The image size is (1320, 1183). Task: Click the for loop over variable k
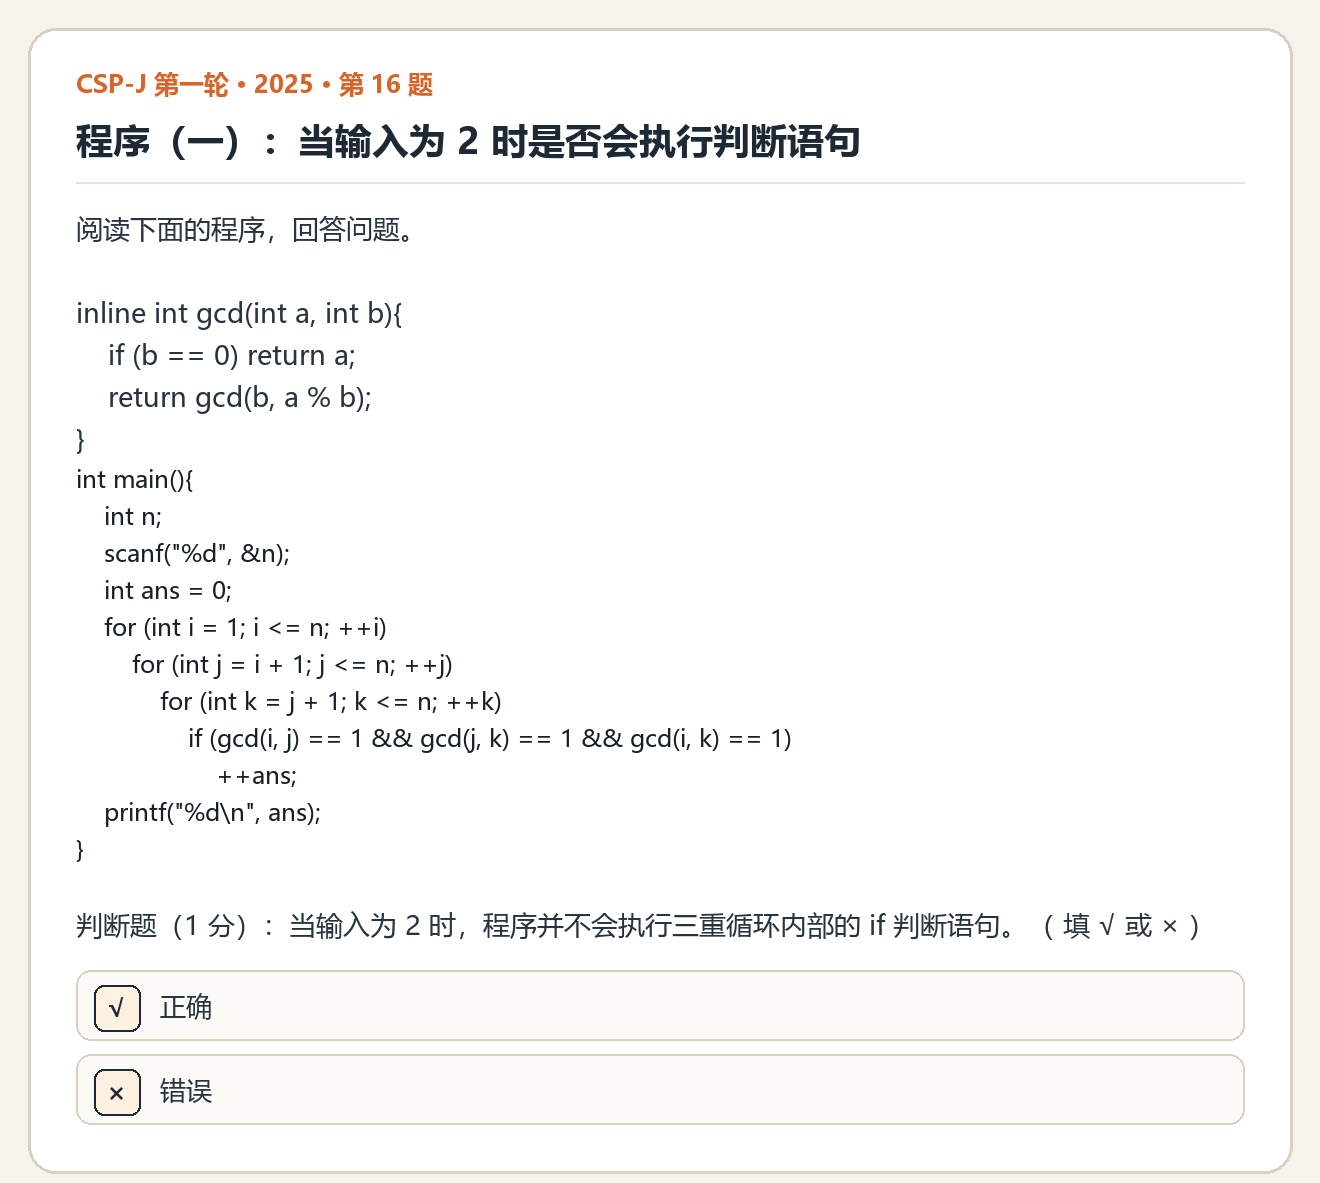point(331,702)
